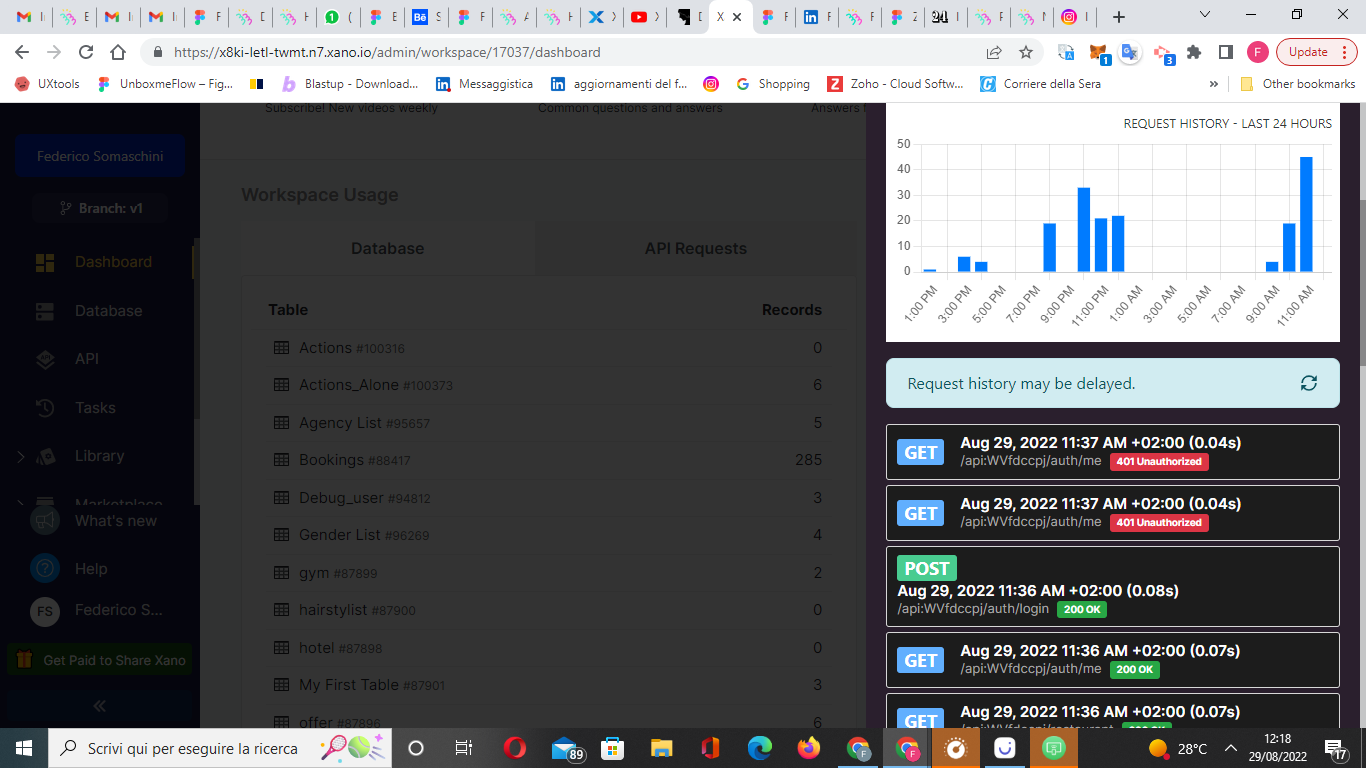Open a new browser tab
This screenshot has height=768, width=1366.
point(1119,17)
